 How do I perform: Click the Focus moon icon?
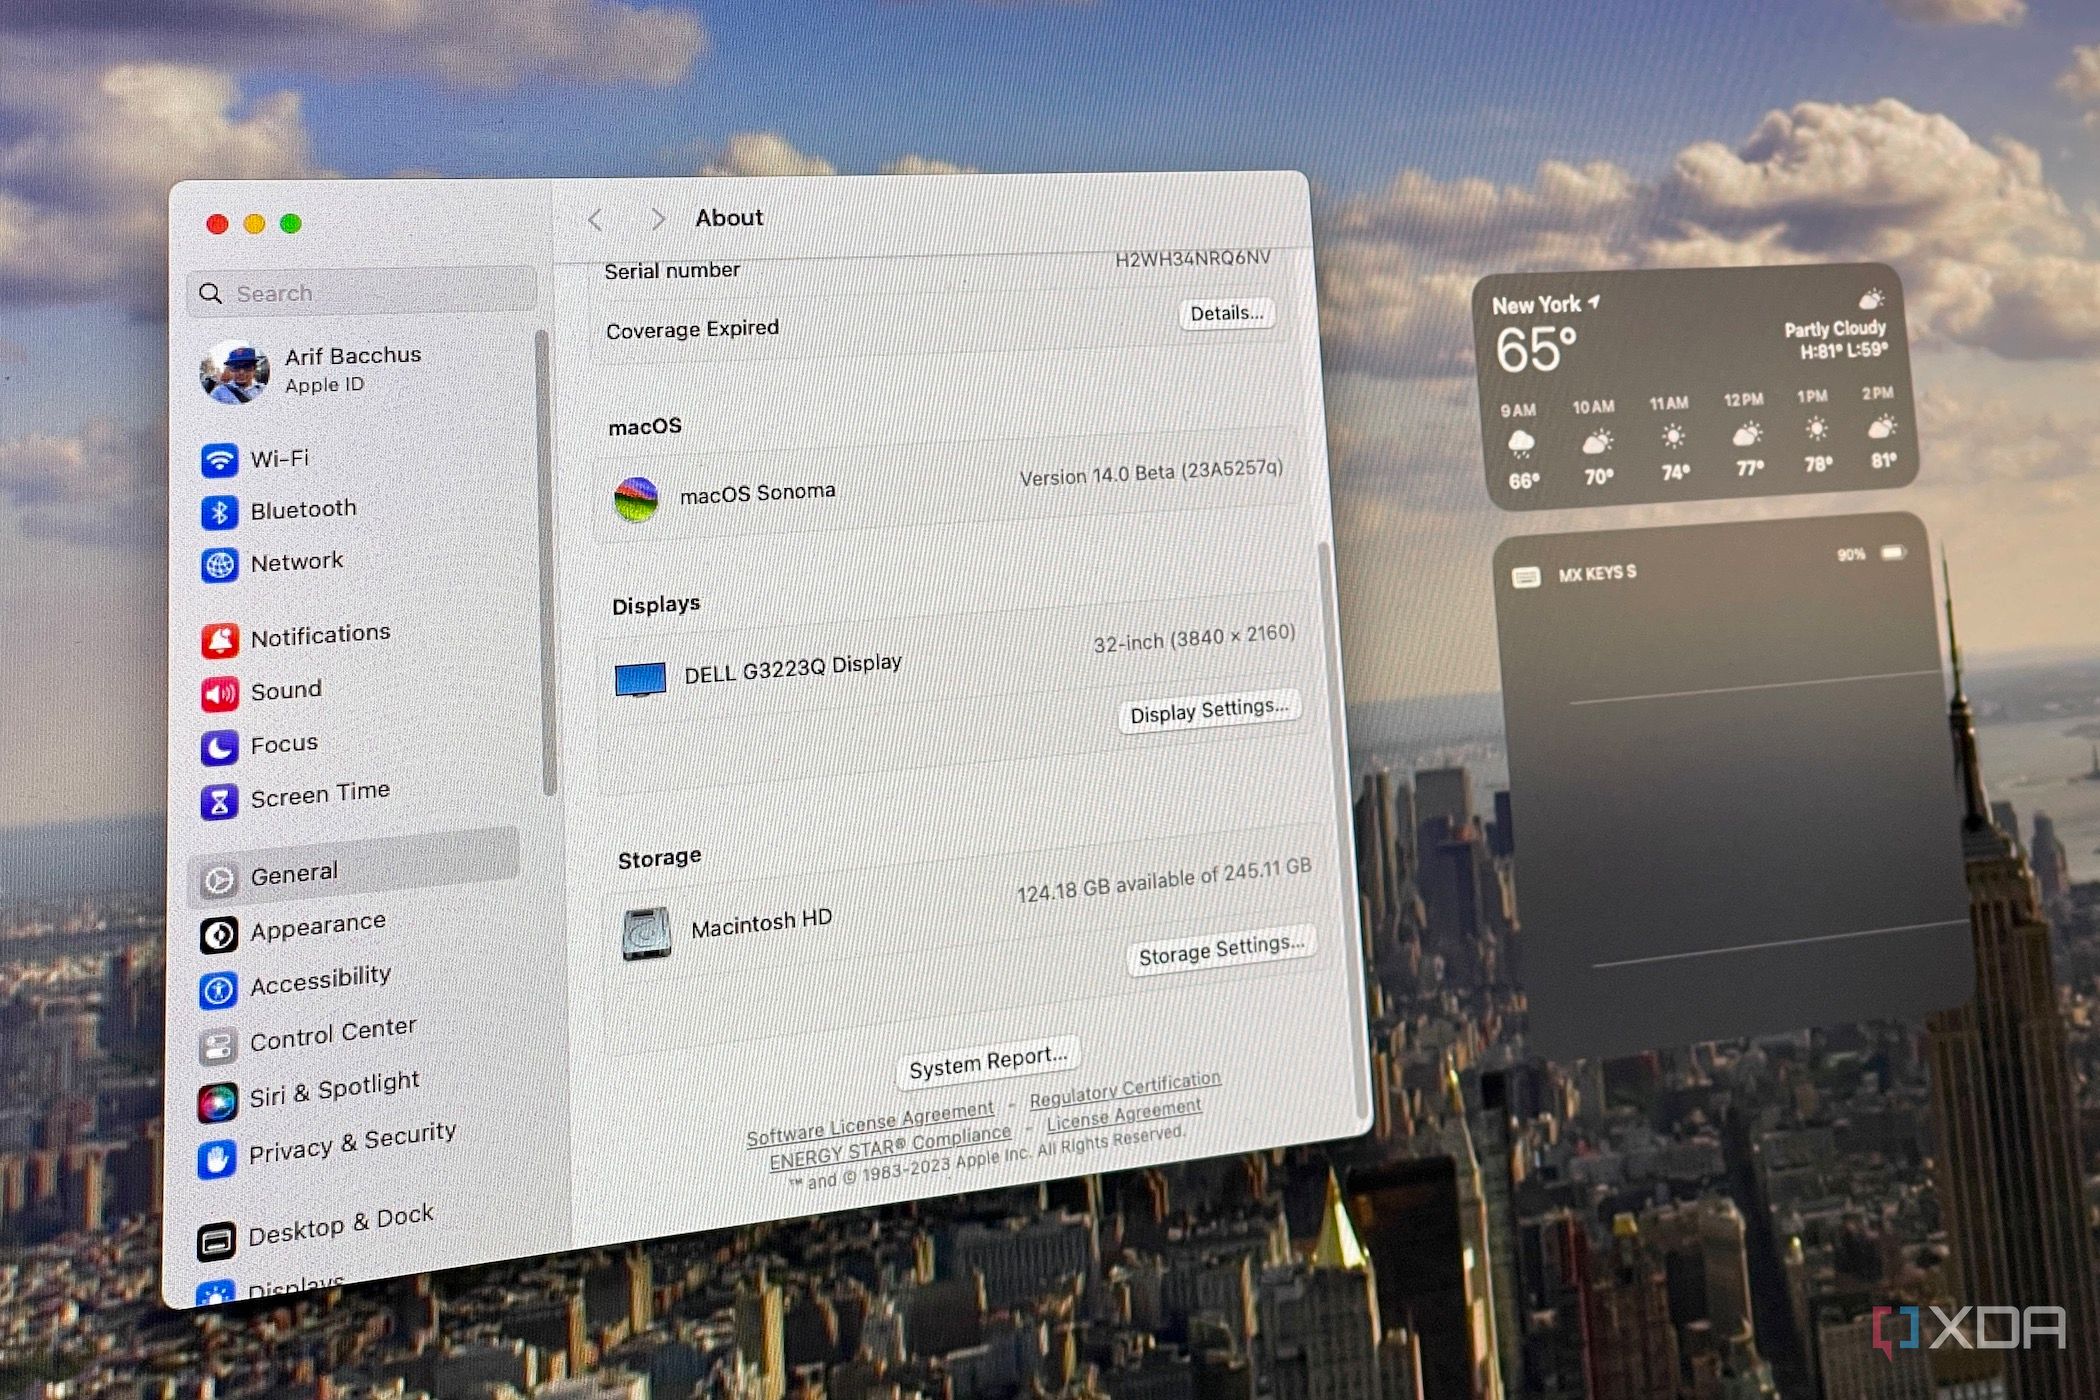coord(222,744)
